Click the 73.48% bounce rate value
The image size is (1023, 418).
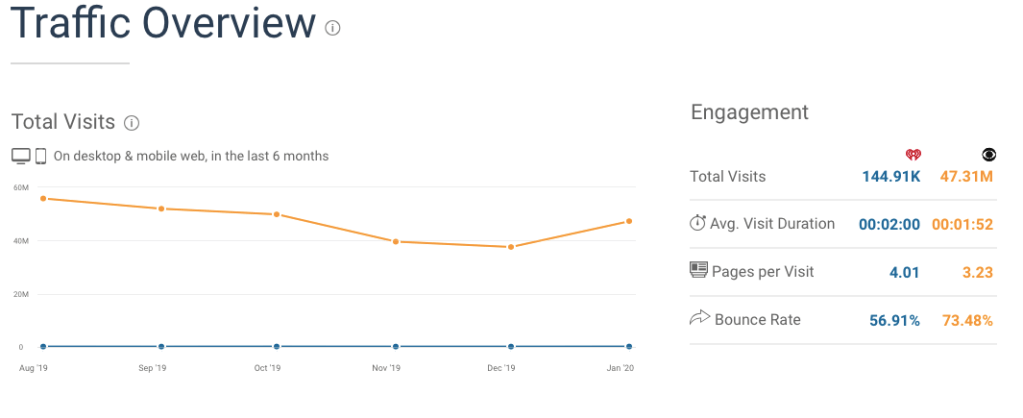tap(967, 320)
